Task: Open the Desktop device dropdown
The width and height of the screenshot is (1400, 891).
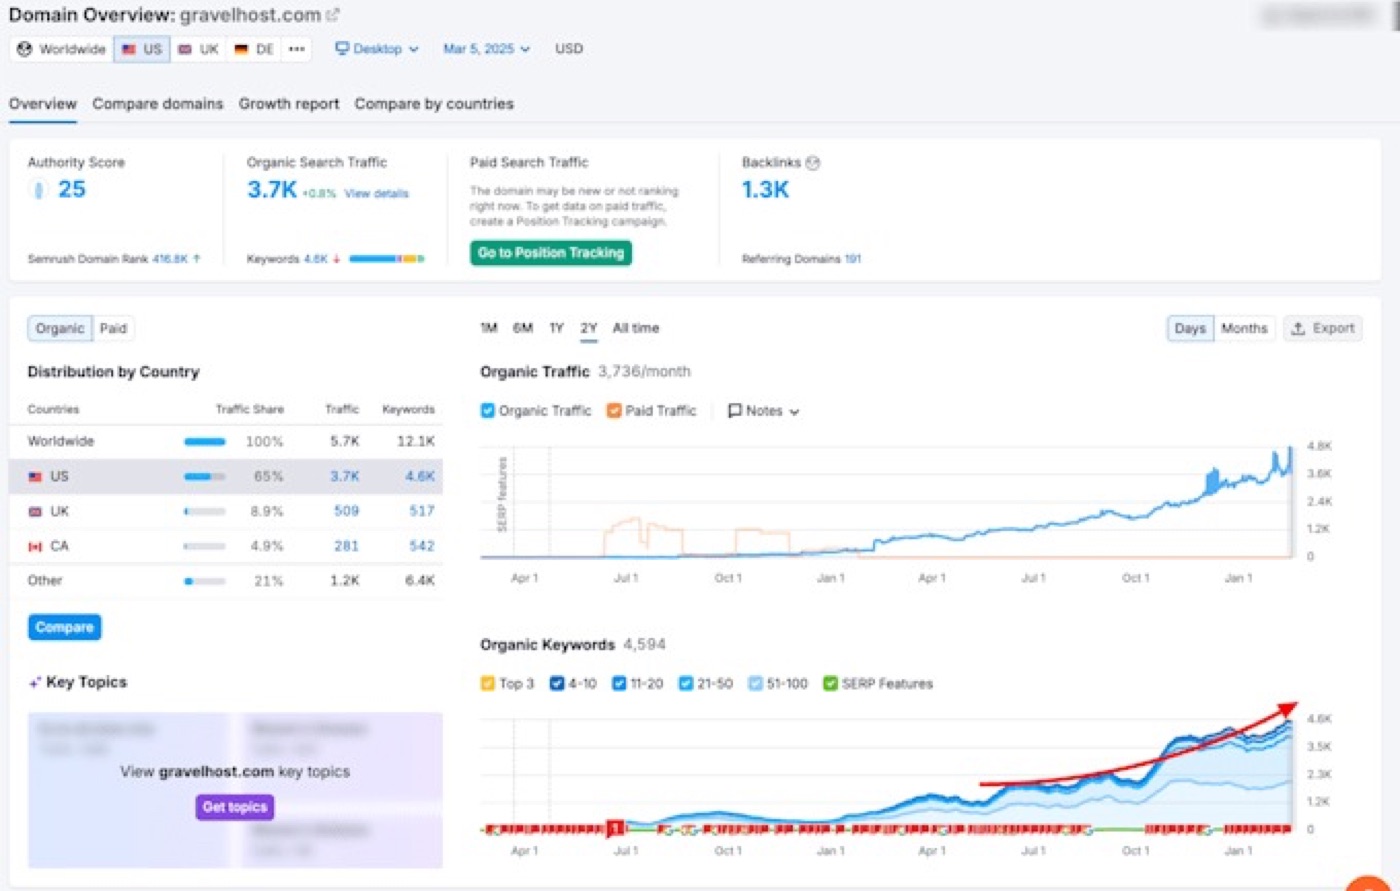Action: tap(377, 49)
